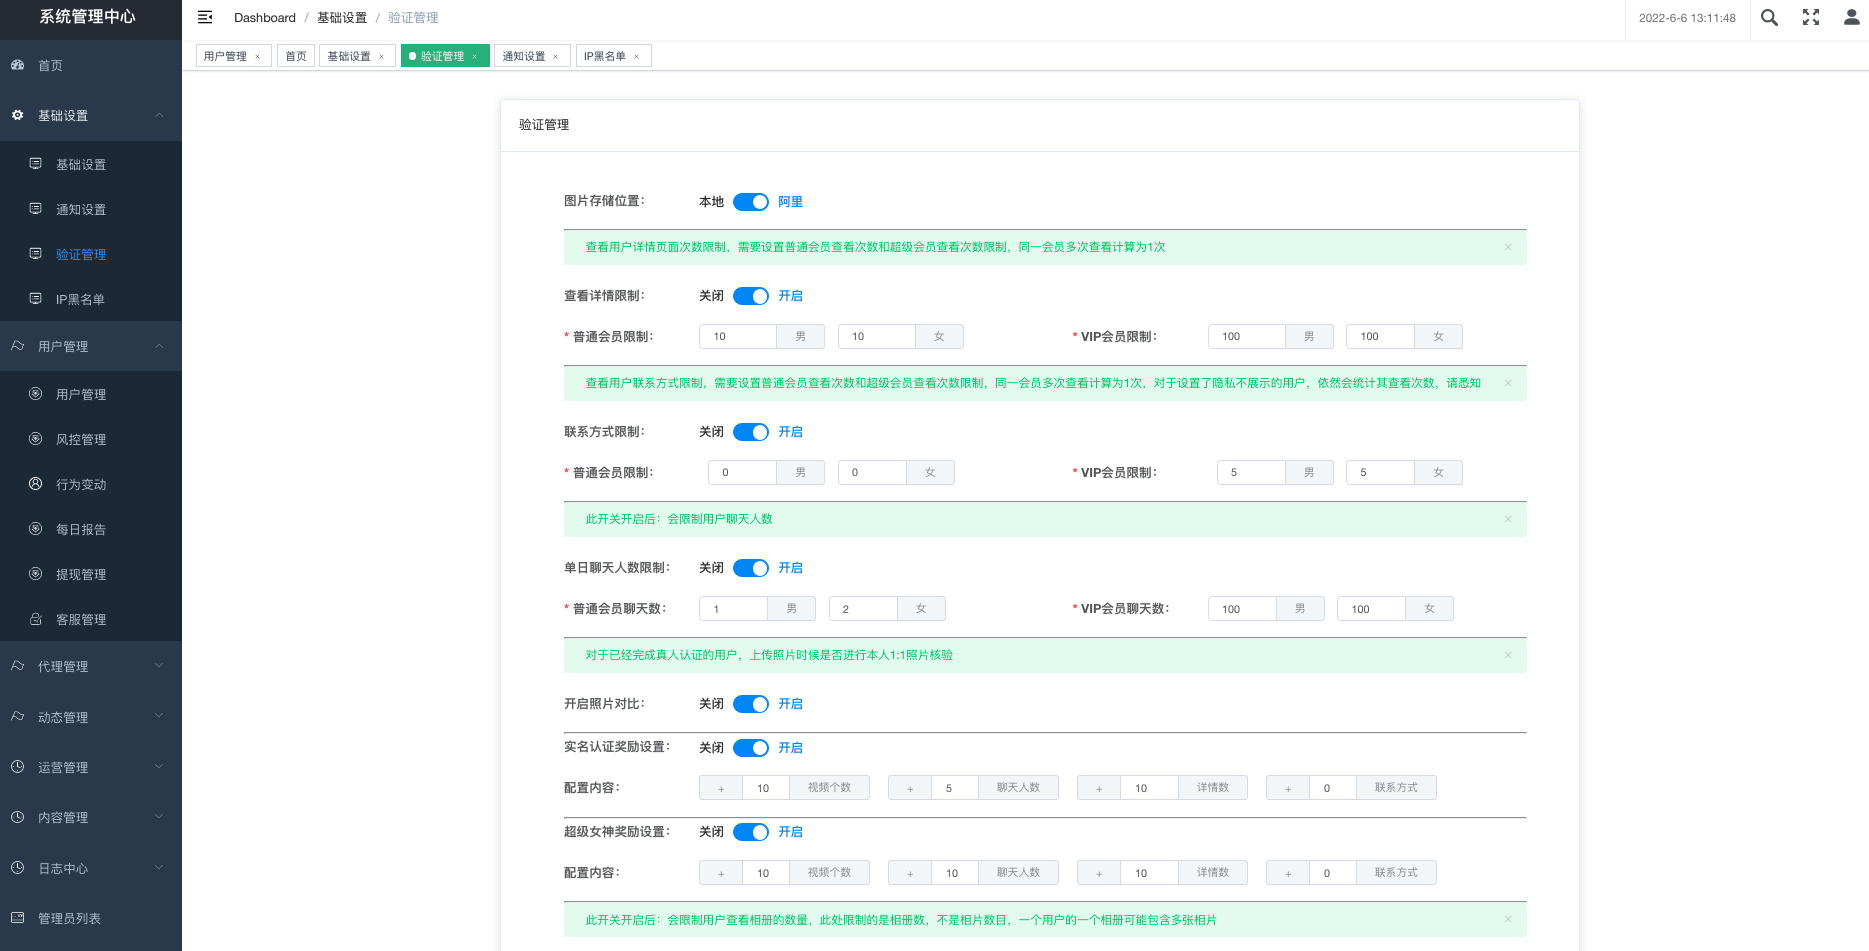Click icon beside 每日报告 sidebar item
Image resolution: width=1869 pixels, height=951 pixels.
[x=36, y=529]
